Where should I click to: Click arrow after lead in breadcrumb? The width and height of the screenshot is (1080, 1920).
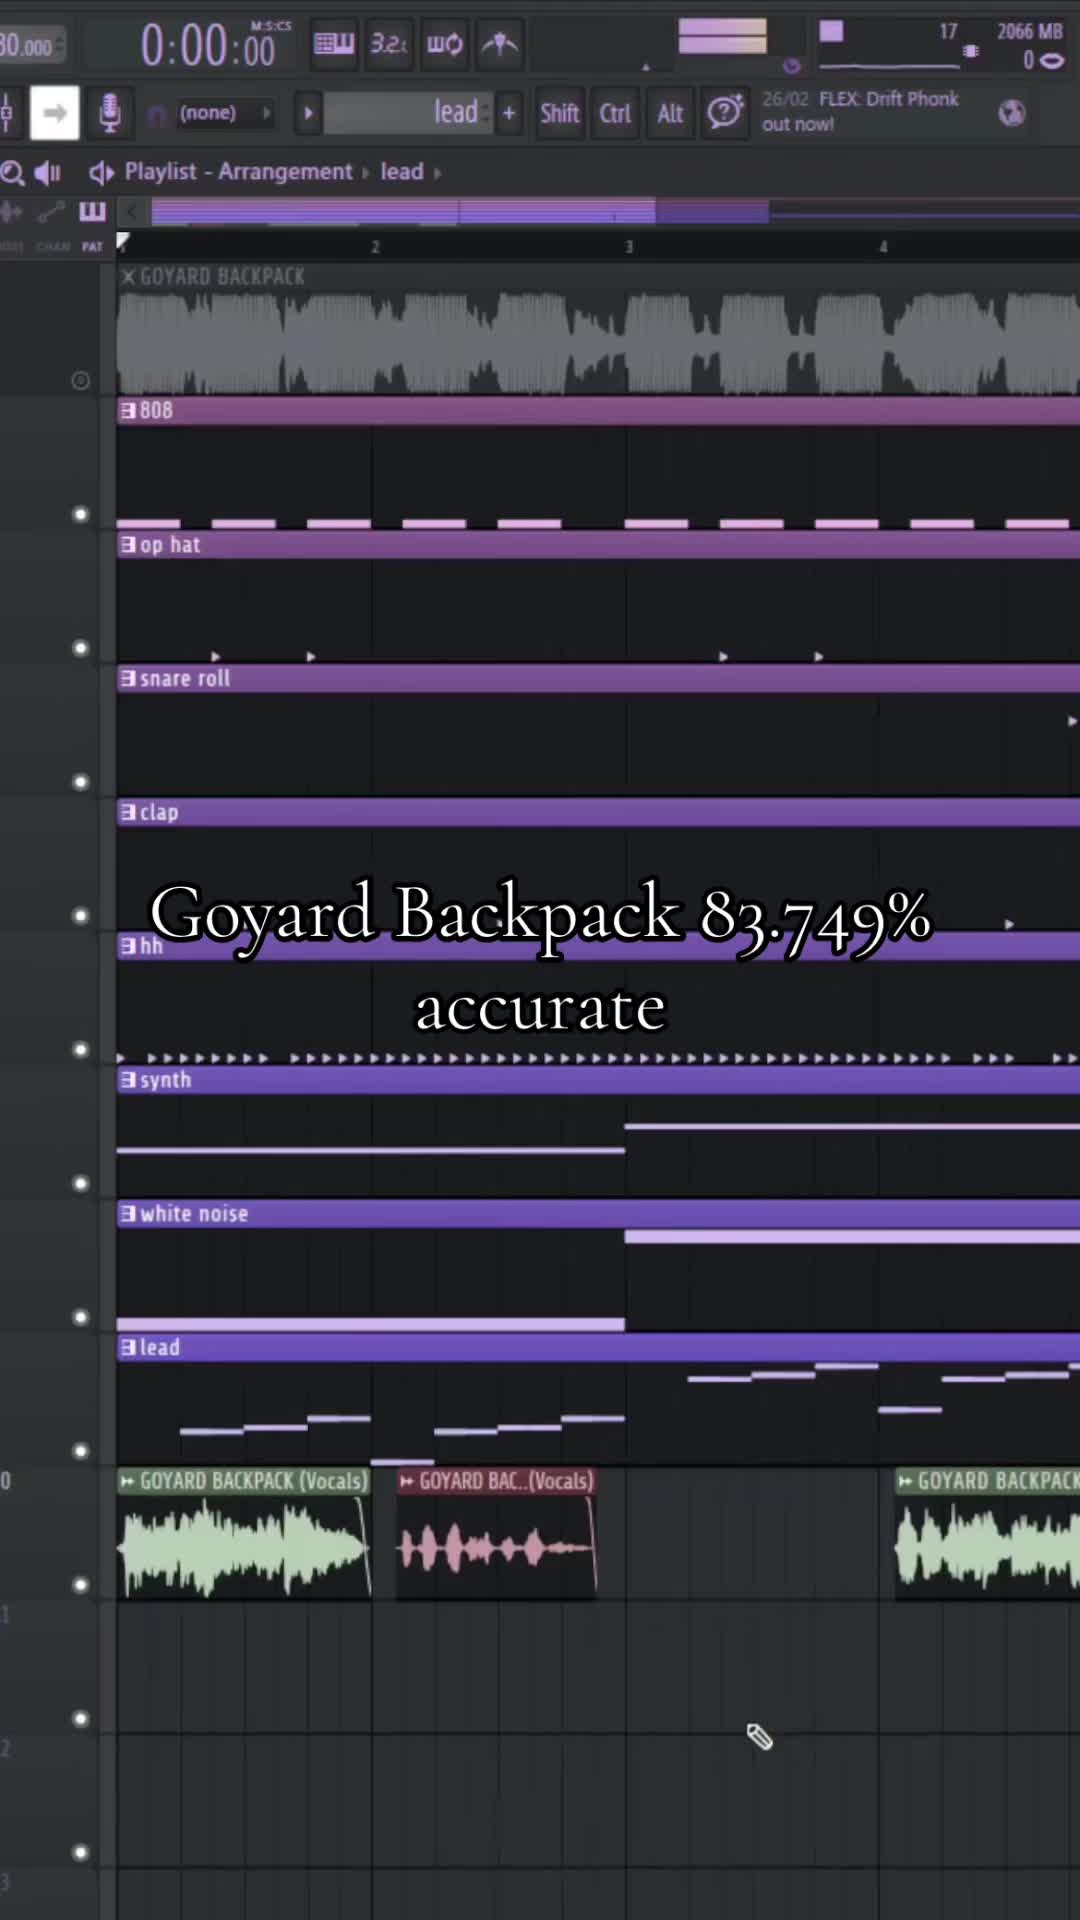tap(437, 173)
